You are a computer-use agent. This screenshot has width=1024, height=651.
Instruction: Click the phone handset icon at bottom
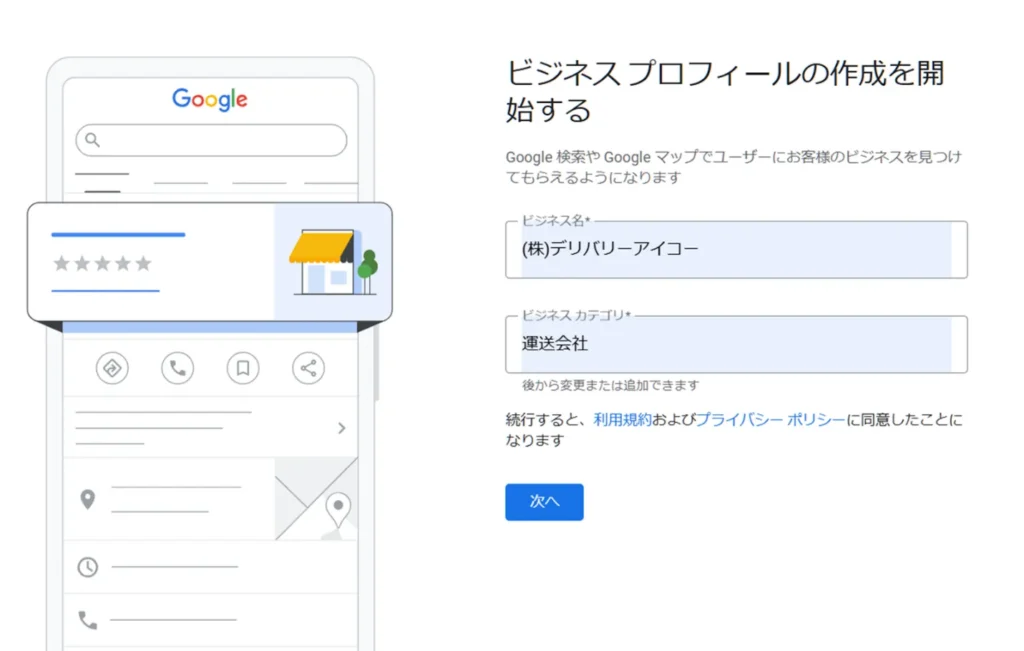point(88,621)
